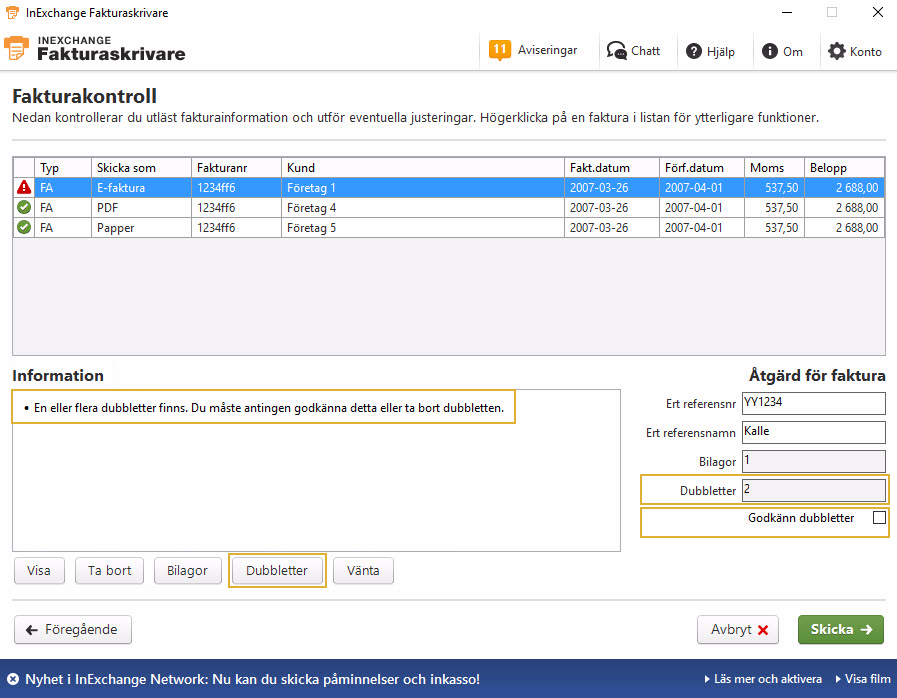
Task: Open the Chatt speech bubble icon
Action: (x=616, y=51)
